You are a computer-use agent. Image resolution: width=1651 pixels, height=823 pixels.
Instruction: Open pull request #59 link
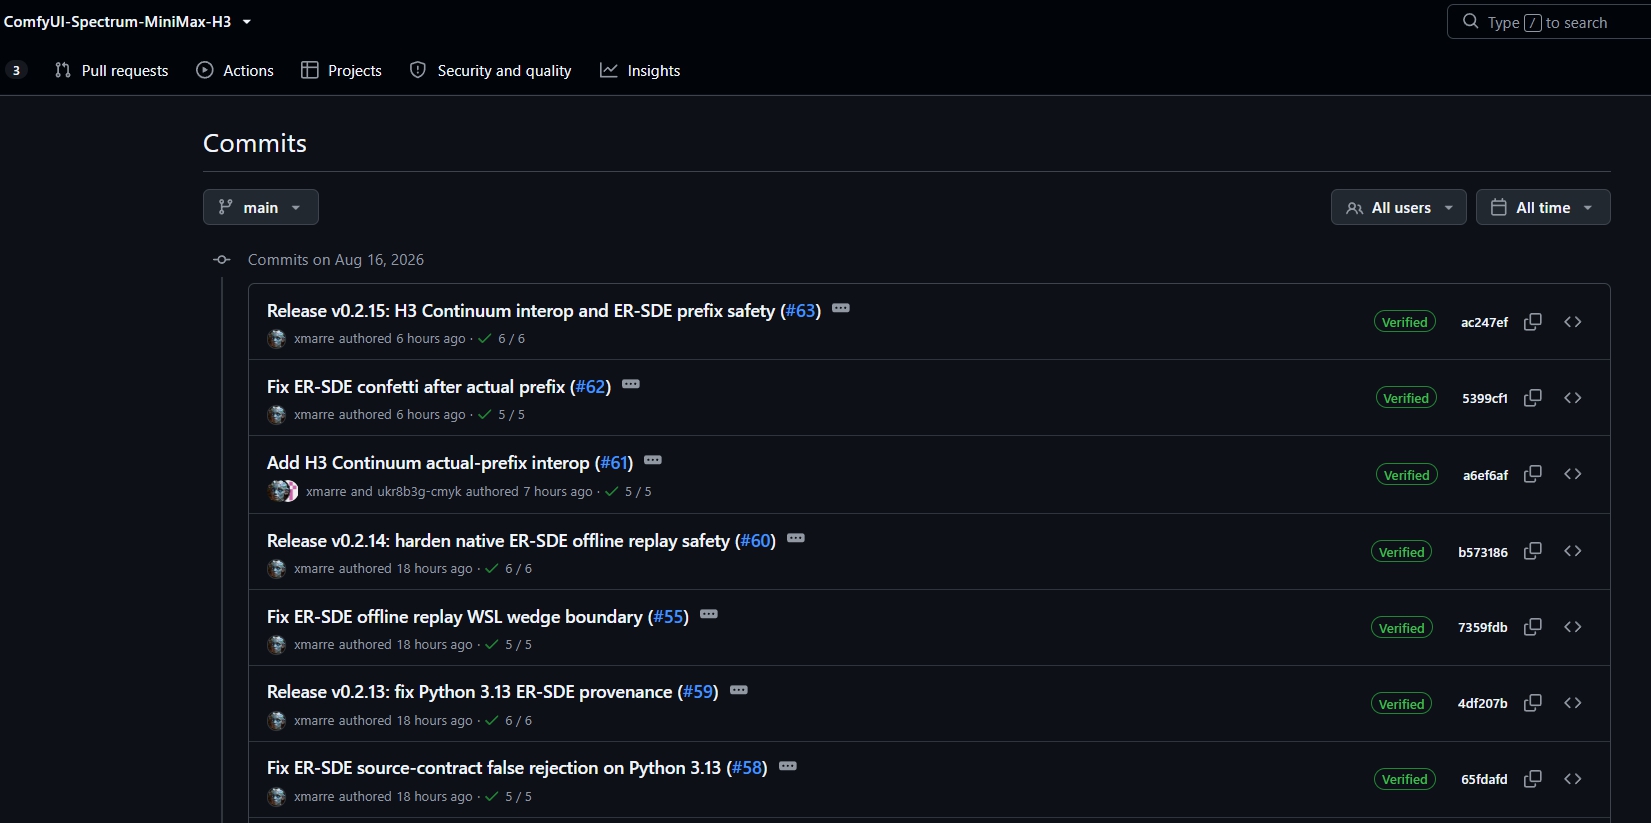[x=699, y=692]
